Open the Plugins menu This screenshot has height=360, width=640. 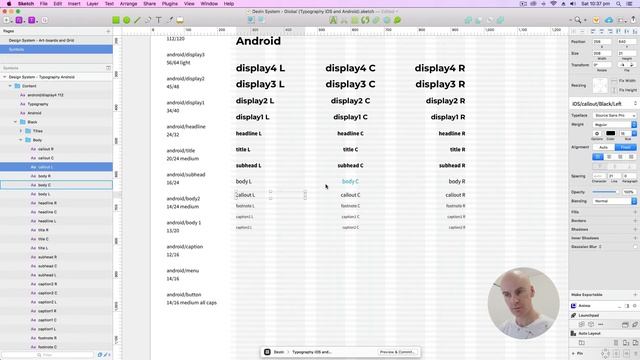click(169, 4)
